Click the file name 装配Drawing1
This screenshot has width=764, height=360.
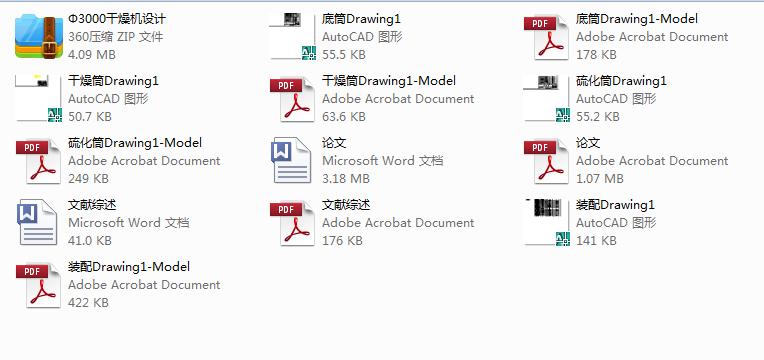pyautogui.click(x=615, y=205)
